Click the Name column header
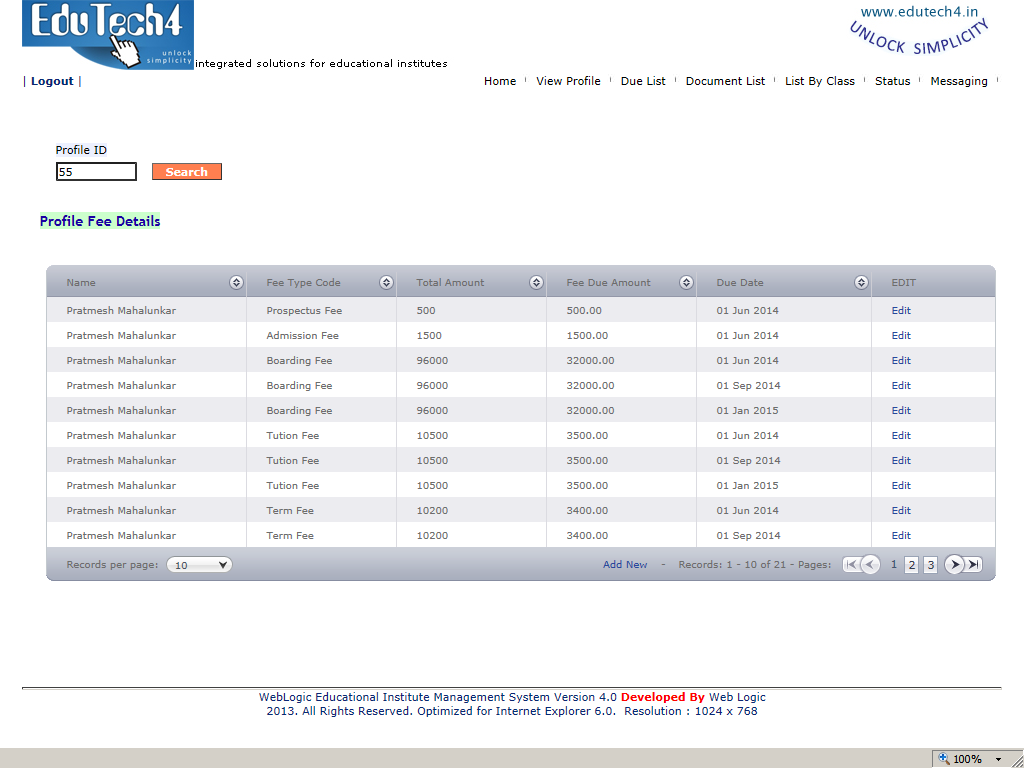 click(81, 282)
